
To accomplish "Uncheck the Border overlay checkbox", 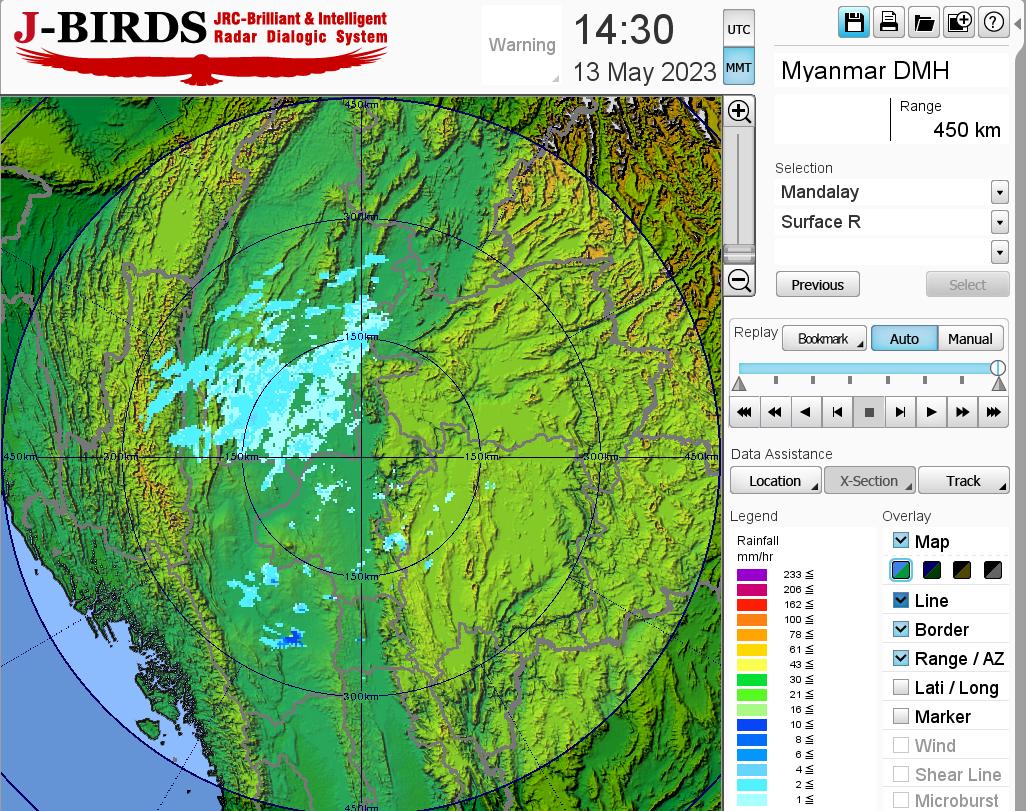I will [901, 629].
